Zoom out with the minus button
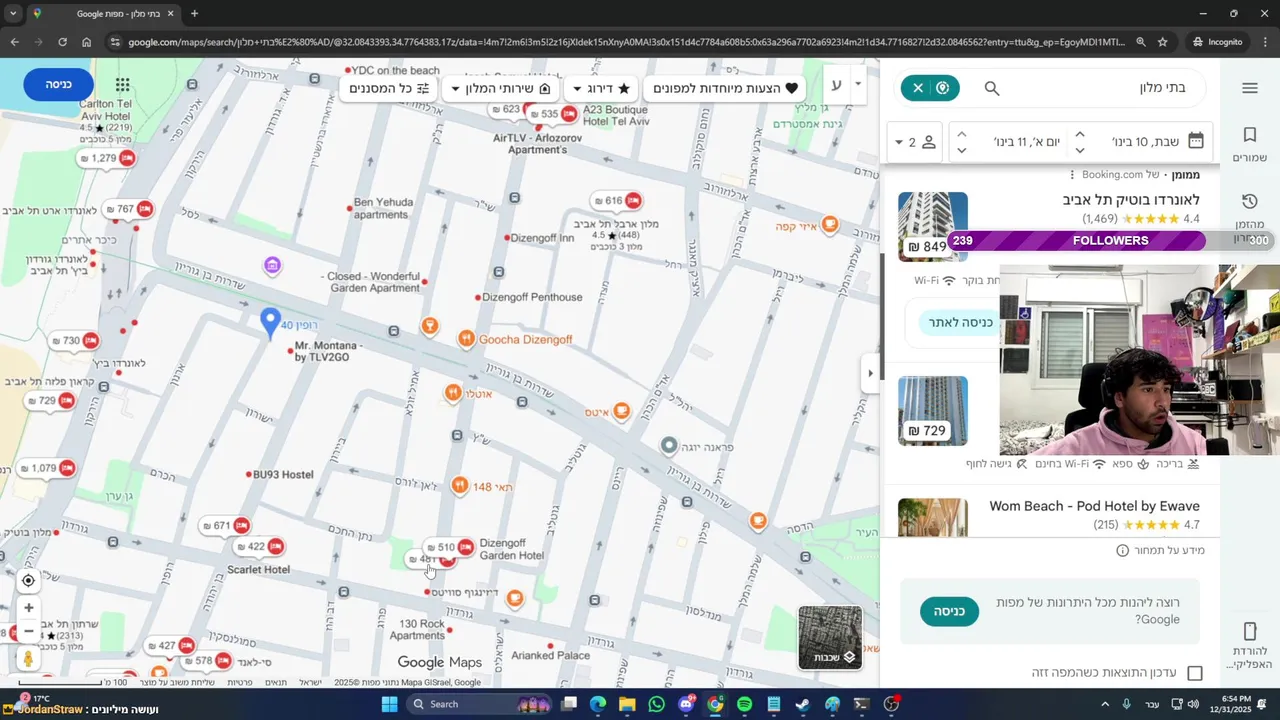The image size is (1280, 720). pyautogui.click(x=28, y=632)
